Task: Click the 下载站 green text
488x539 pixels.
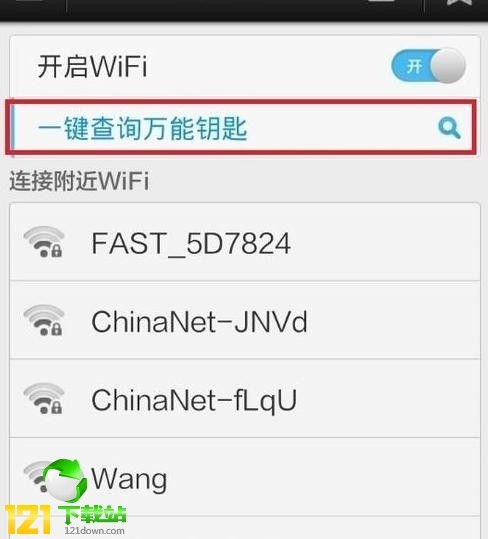Action: (92, 515)
